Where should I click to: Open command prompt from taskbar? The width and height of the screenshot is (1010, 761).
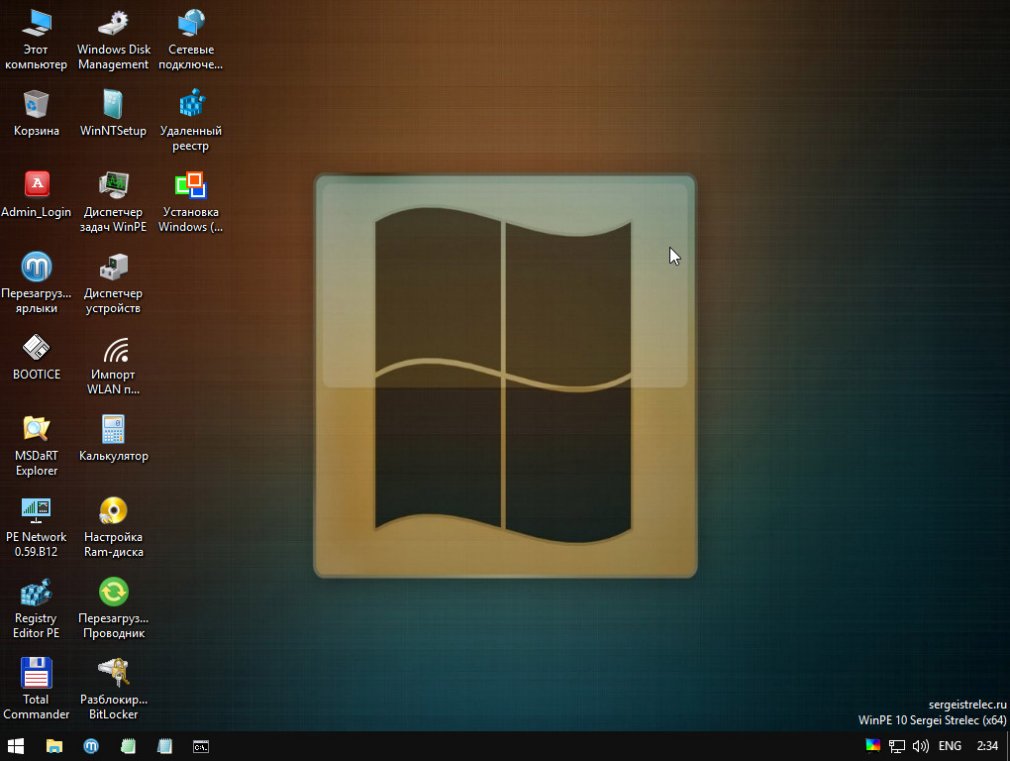click(201, 746)
